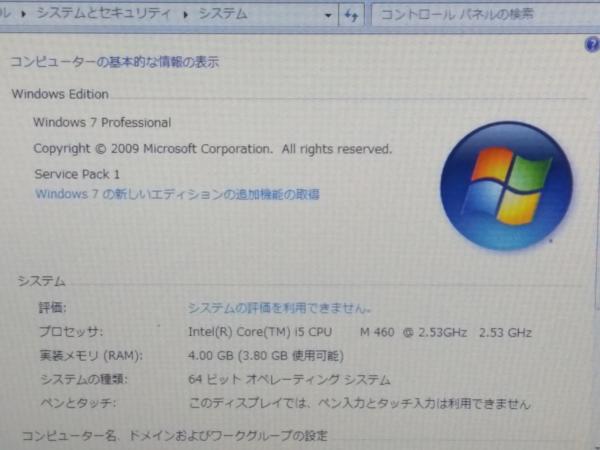Viewport: 600px width, 450px height.
Task: Click the Service Pack 1 text
Action: [x=77, y=174]
